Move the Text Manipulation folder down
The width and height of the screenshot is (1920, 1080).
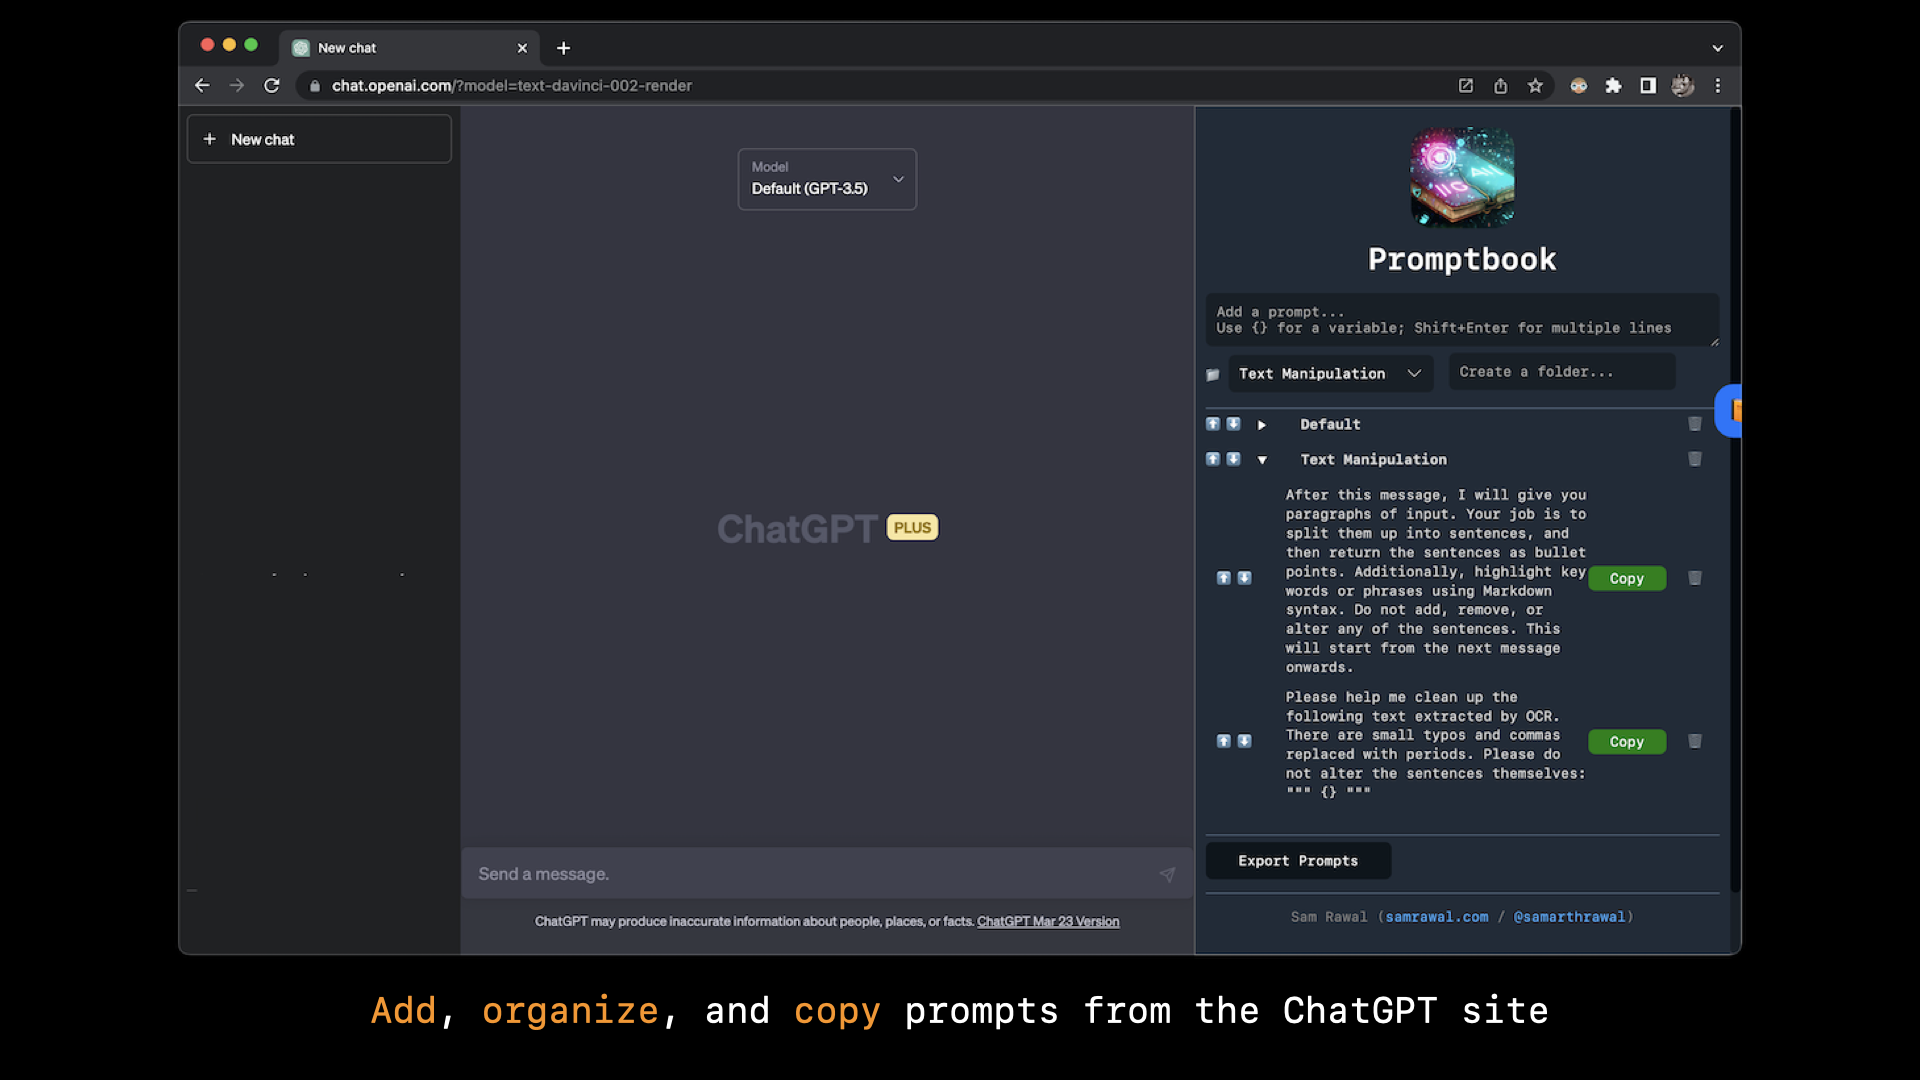pos(1234,459)
